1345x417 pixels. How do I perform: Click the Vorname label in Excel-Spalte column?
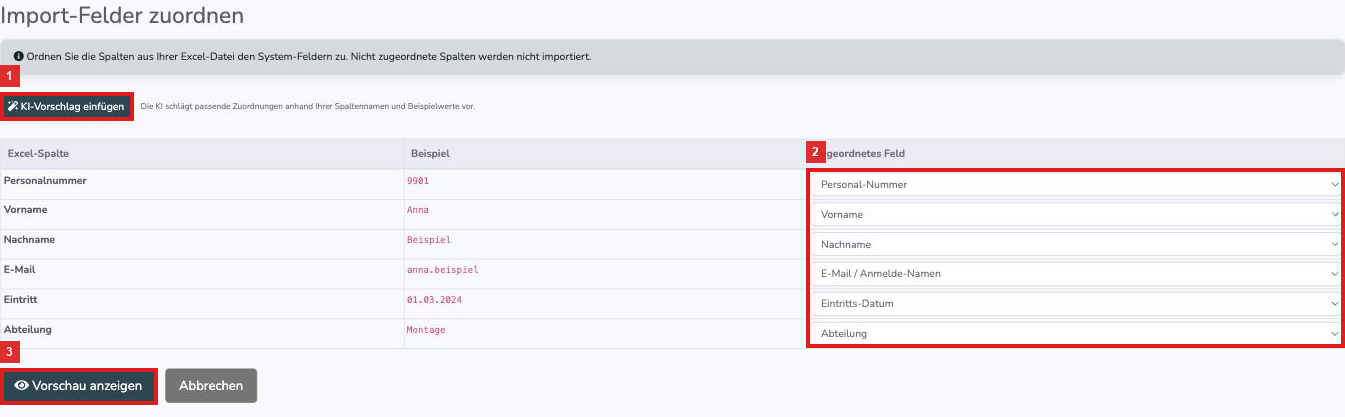[x=26, y=210]
